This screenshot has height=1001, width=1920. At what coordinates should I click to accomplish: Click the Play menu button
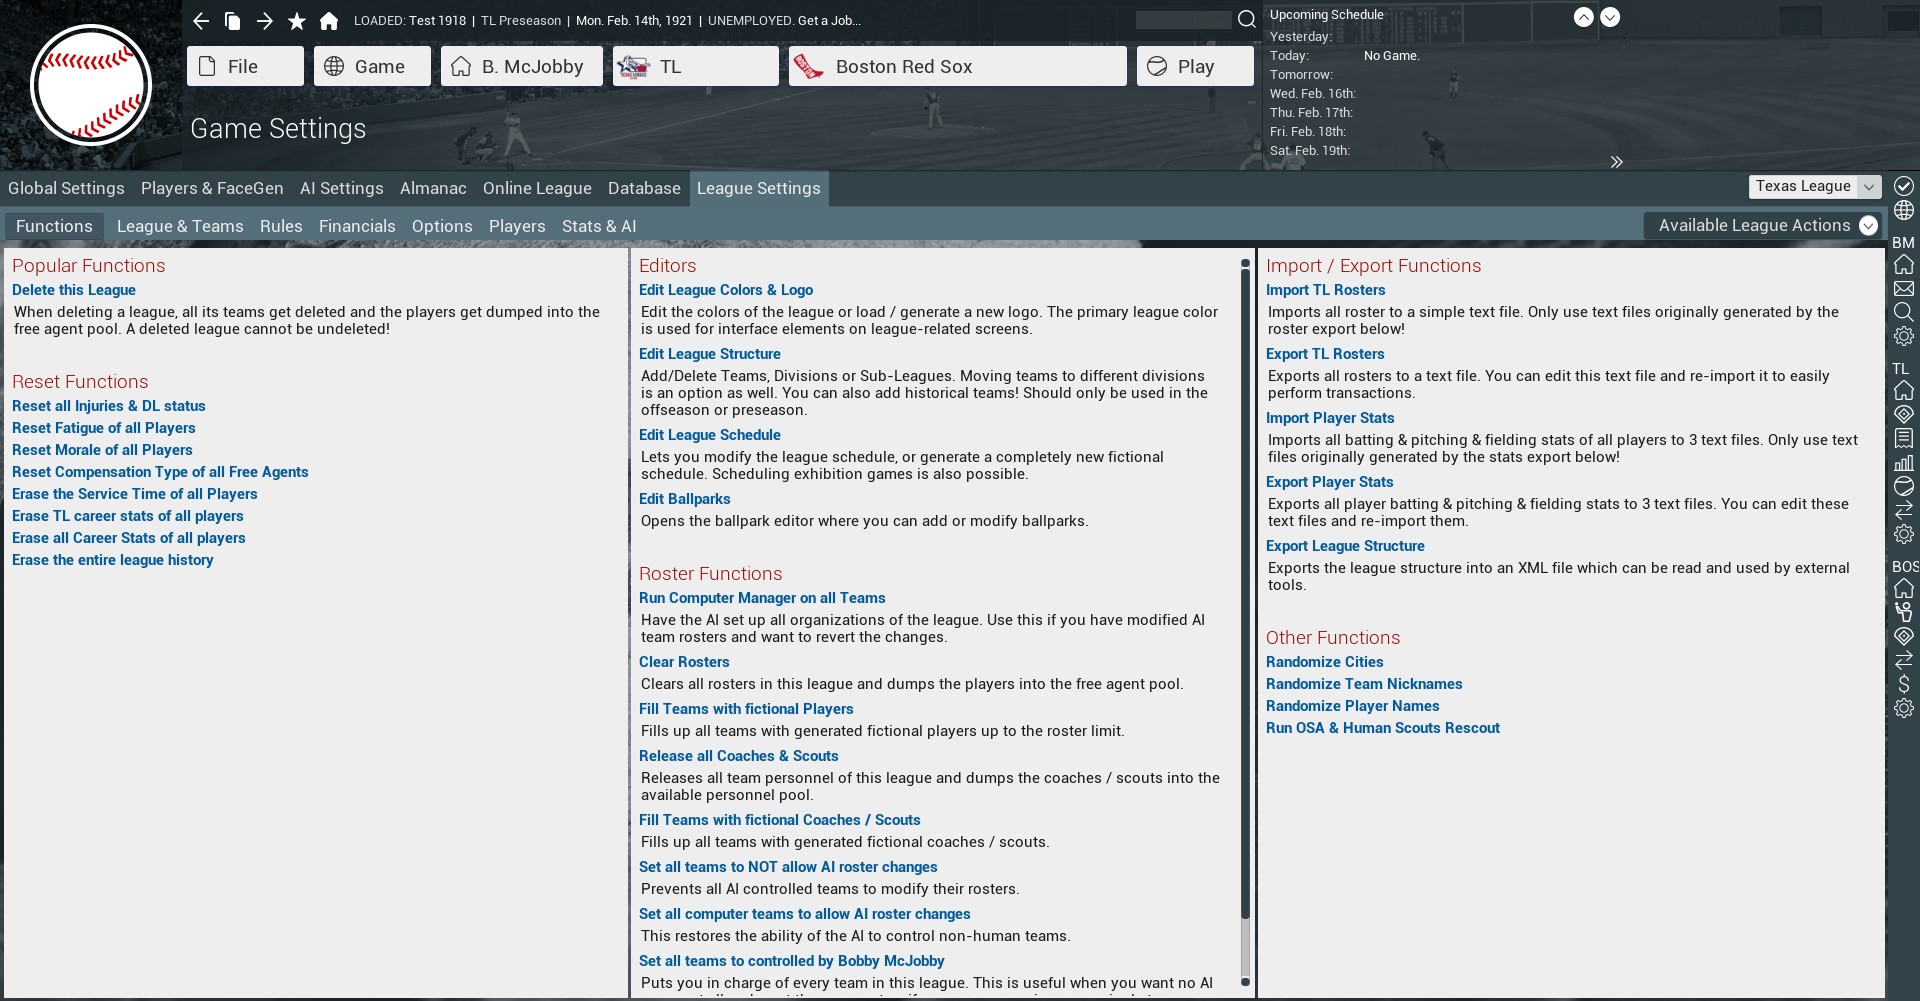1194,66
